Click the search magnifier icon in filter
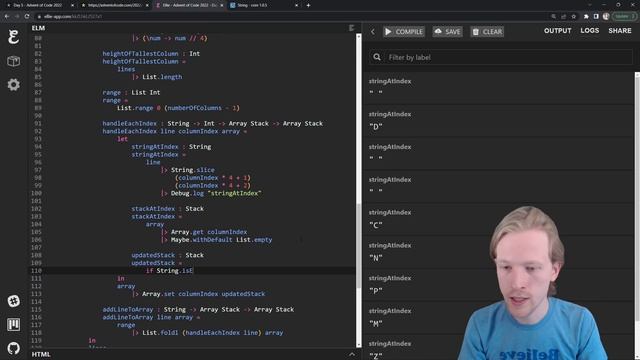640x360 pixels. [377, 58]
